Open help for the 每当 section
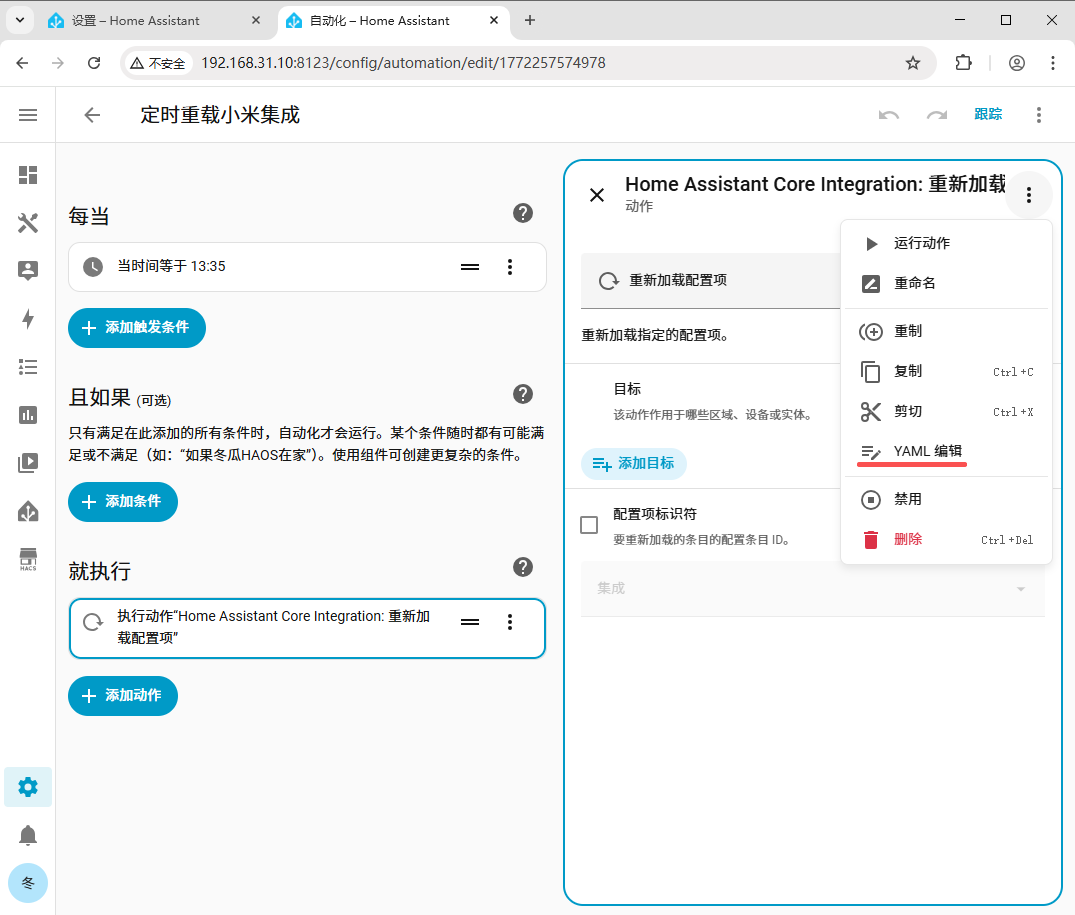The height and width of the screenshot is (915, 1075). point(522,213)
